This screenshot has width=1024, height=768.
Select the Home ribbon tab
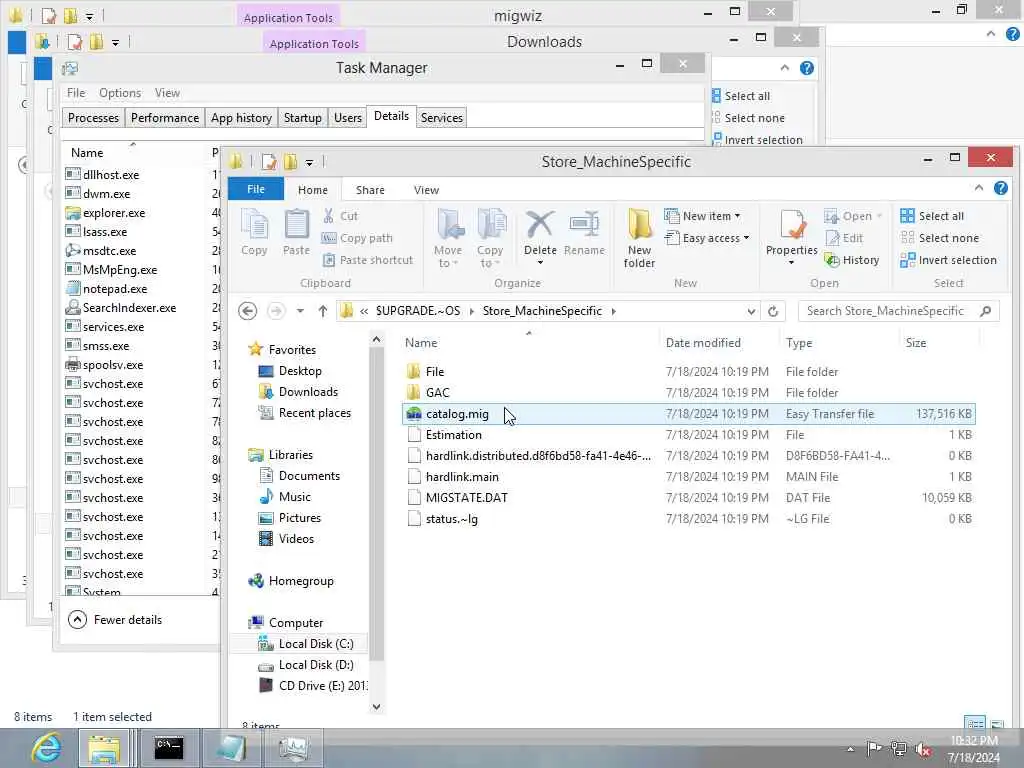point(313,190)
